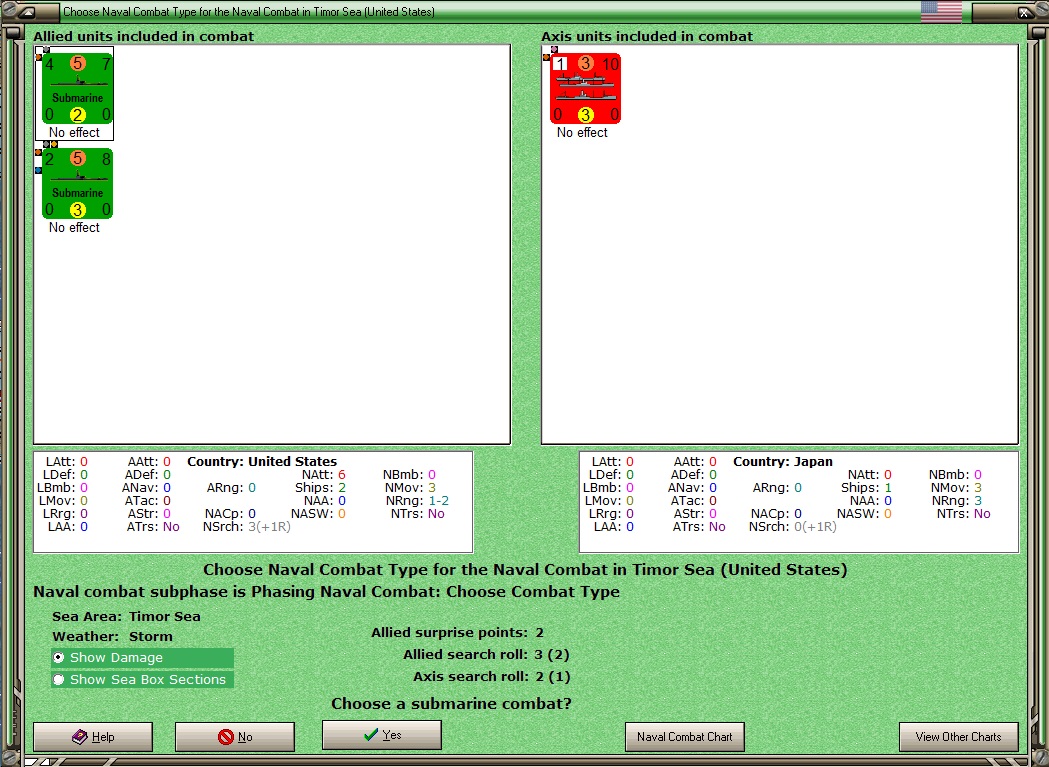Confirm submarine combat with Yes button
The width and height of the screenshot is (1049, 767).
pos(382,735)
